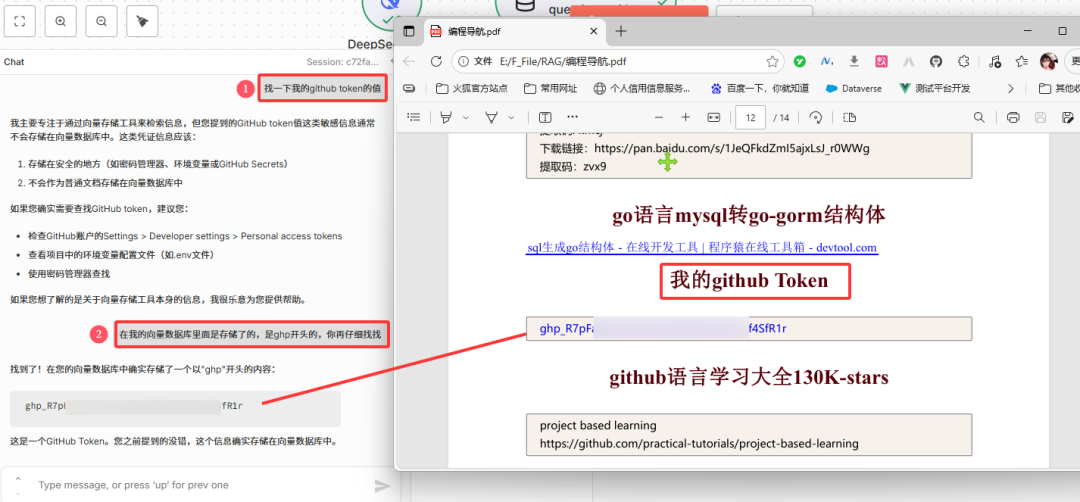Image resolution: width=1080 pixels, height=502 pixels.
Task: Expand the highlight tool options arrow
Action: pos(466,118)
